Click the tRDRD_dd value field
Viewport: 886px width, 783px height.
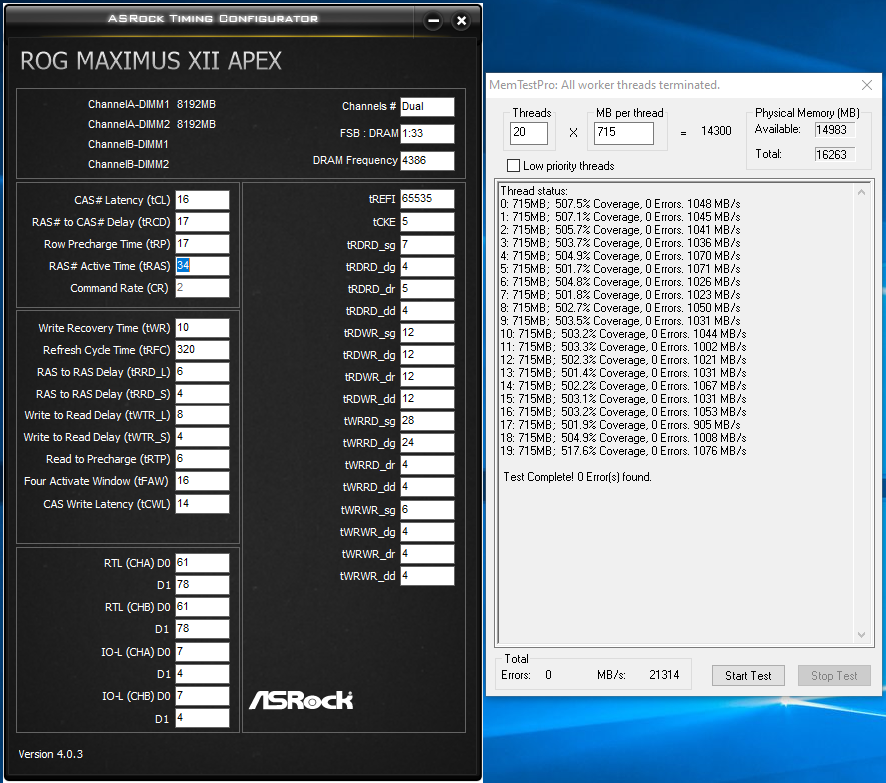coord(427,311)
